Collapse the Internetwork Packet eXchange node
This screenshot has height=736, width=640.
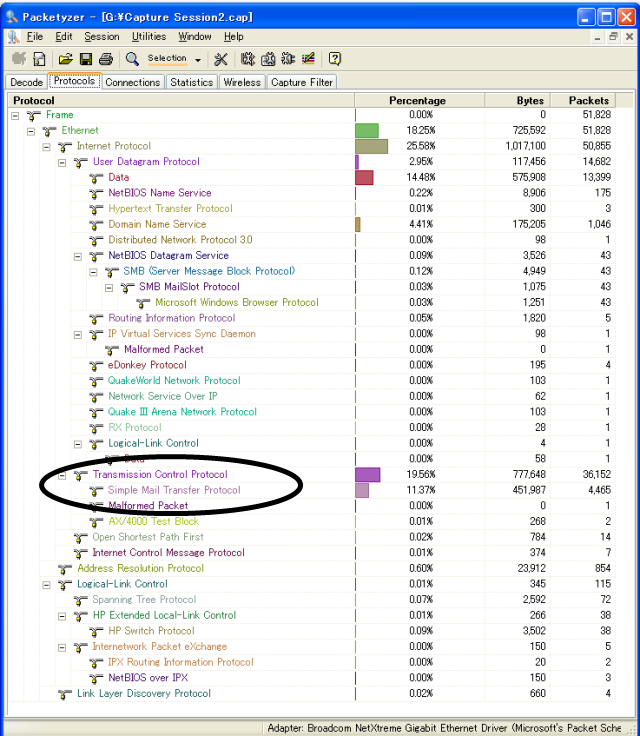point(62,648)
